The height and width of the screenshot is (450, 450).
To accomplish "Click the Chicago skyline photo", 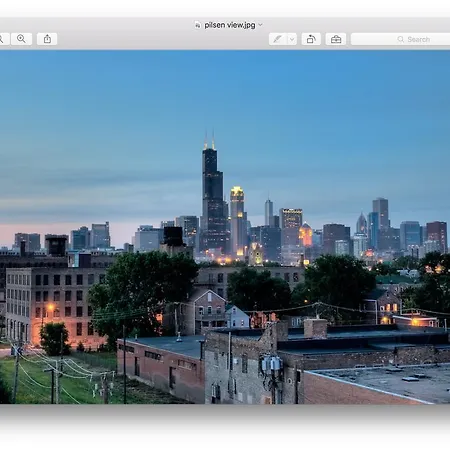I will 225,227.
